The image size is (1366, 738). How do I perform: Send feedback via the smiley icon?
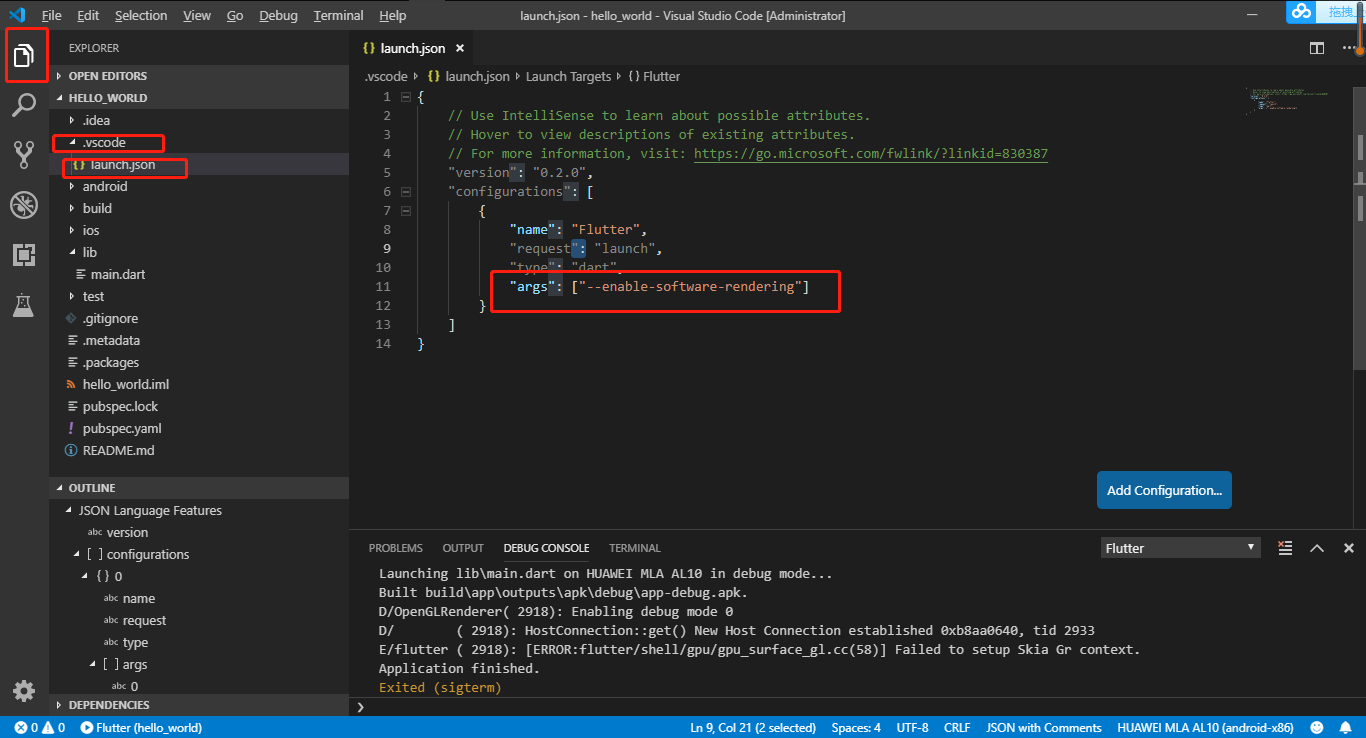click(x=1316, y=727)
